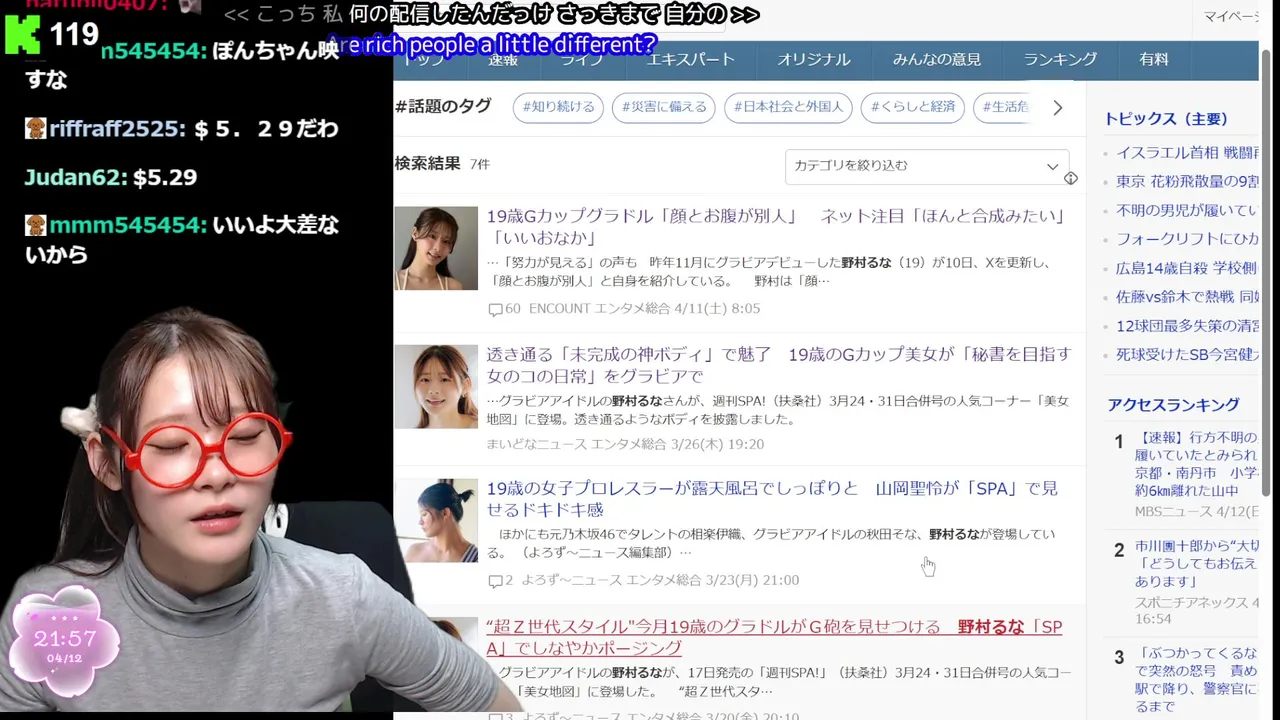
Task: Open article "超Z世代スタイル"今月19歳のグラドル
Action: click(774, 637)
